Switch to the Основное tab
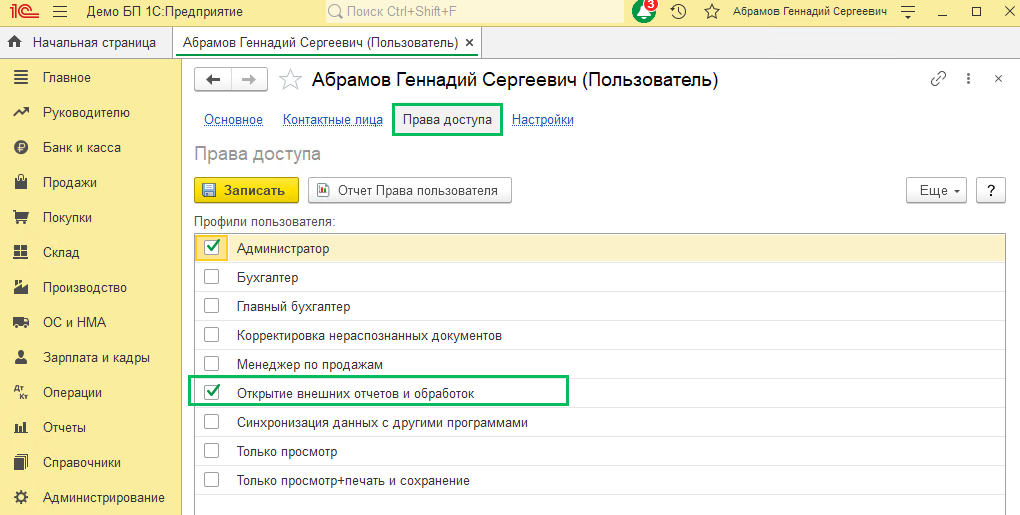1020x515 pixels. pos(234,120)
